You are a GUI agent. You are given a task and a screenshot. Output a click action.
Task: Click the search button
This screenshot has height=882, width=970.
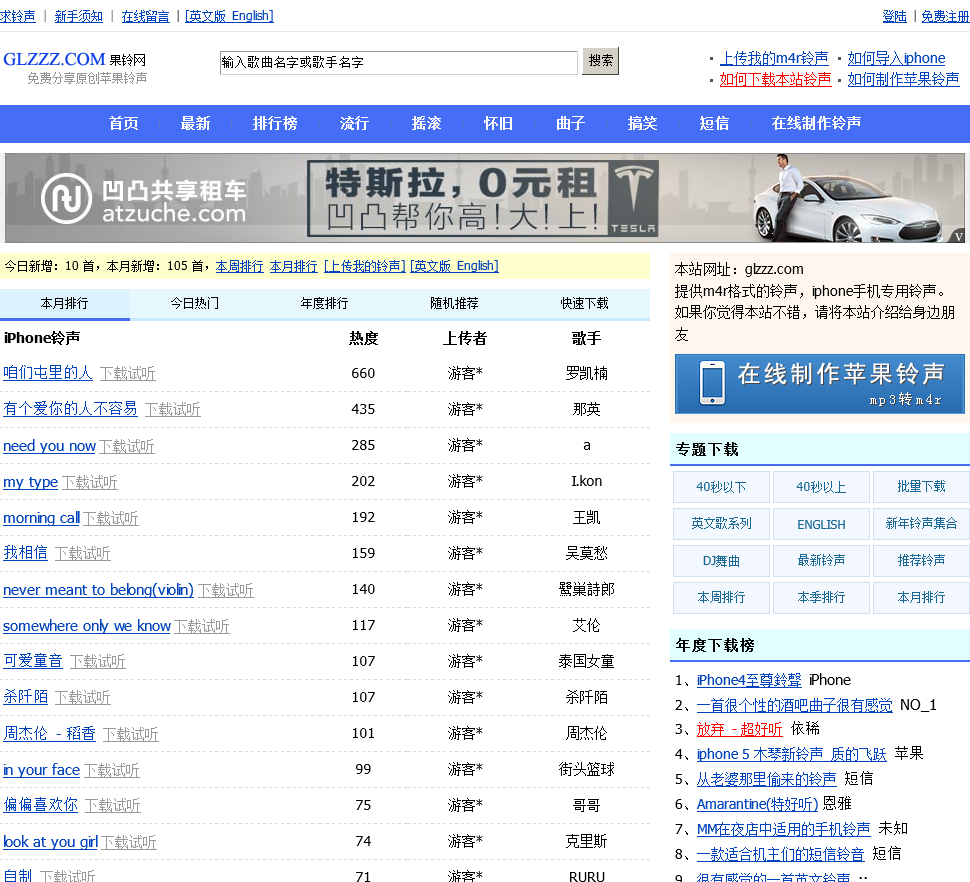pyautogui.click(x=601, y=61)
